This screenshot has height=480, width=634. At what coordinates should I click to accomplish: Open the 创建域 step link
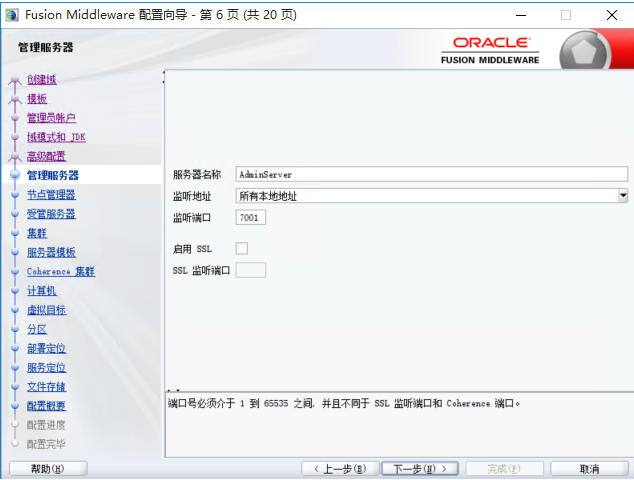tap(42, 79)
